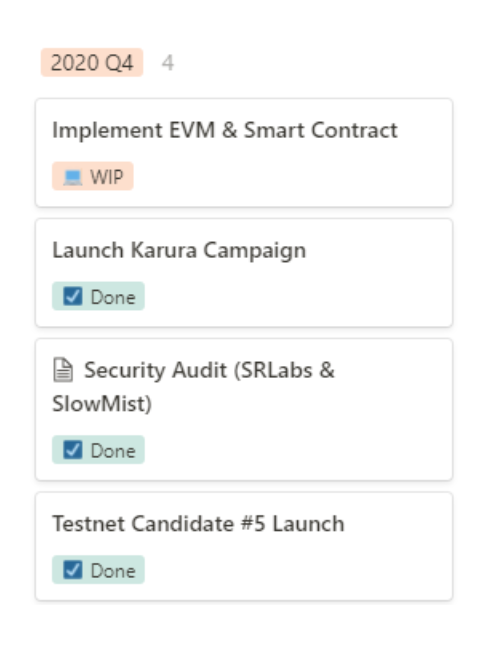The height and width of the screenshot is (666, 488).
Task: Select the 2020 Q4 group label
Action: point(92,63)
